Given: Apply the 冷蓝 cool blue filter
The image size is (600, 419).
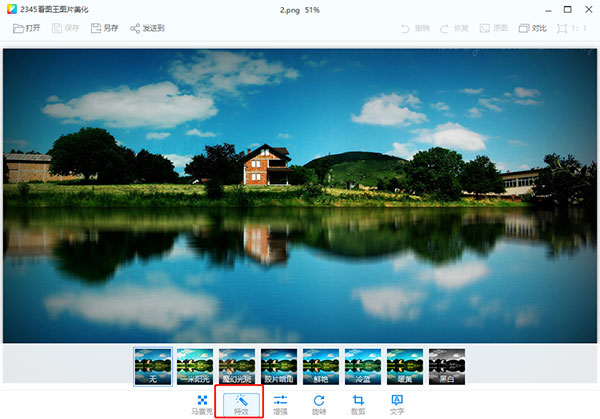Looking at the screenshot, I should point(363,367).
